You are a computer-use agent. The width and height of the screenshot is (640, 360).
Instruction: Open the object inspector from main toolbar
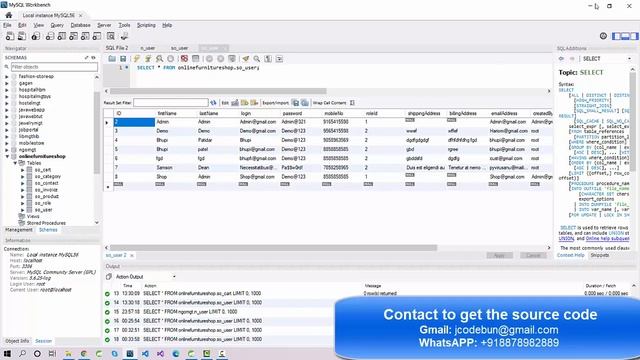pos(36,36)
